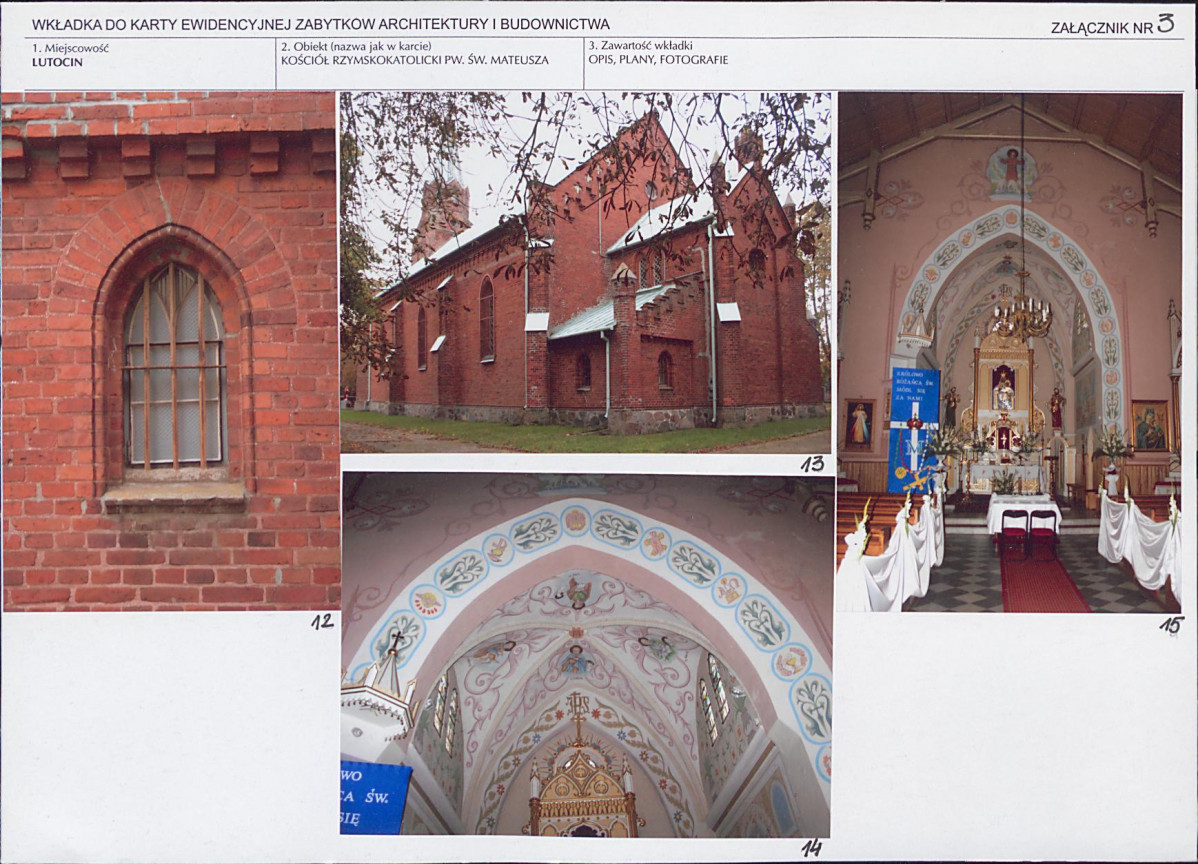Viewport: 1198px width, 864px height.
Task: Click the 3. Zawartość wkładki label
Action: tap(640, 46)
